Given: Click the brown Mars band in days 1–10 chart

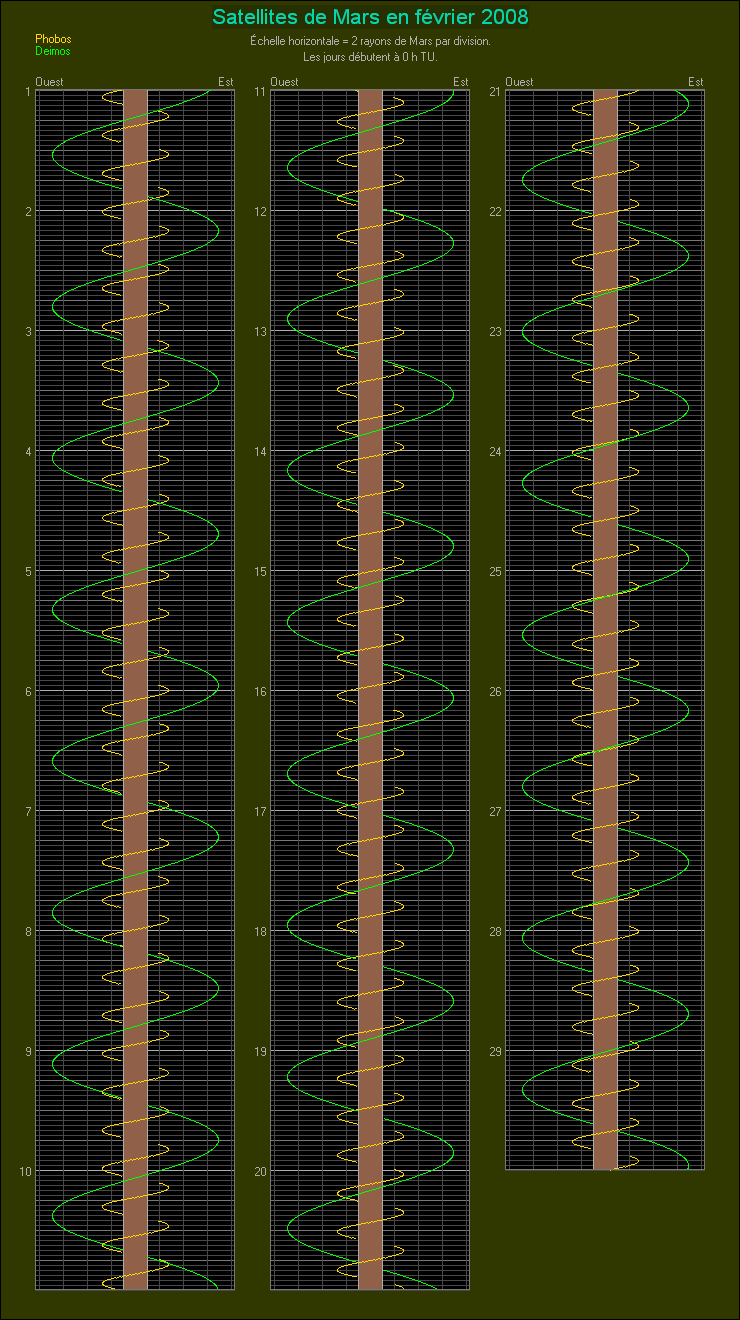Looking at the screenshot, I should click(x=135, y=690).
